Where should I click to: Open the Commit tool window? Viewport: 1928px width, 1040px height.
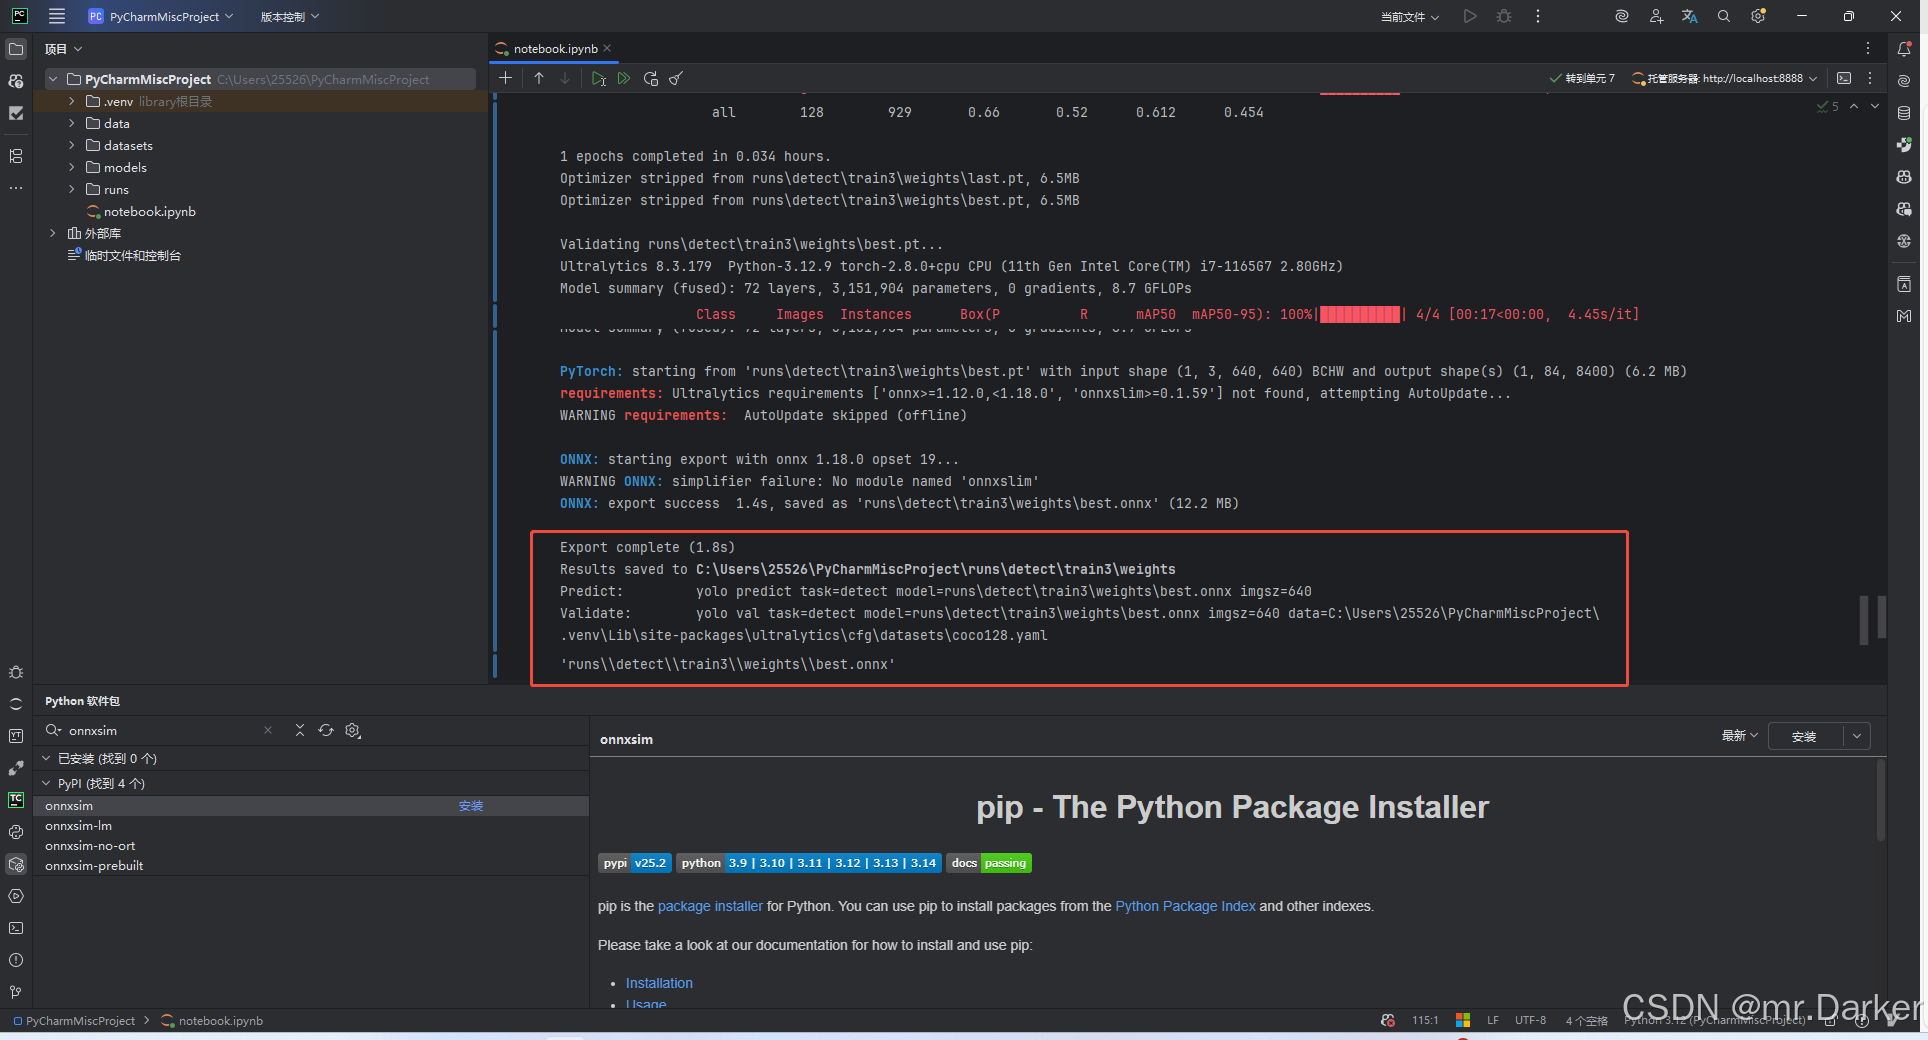coord(16,113)
